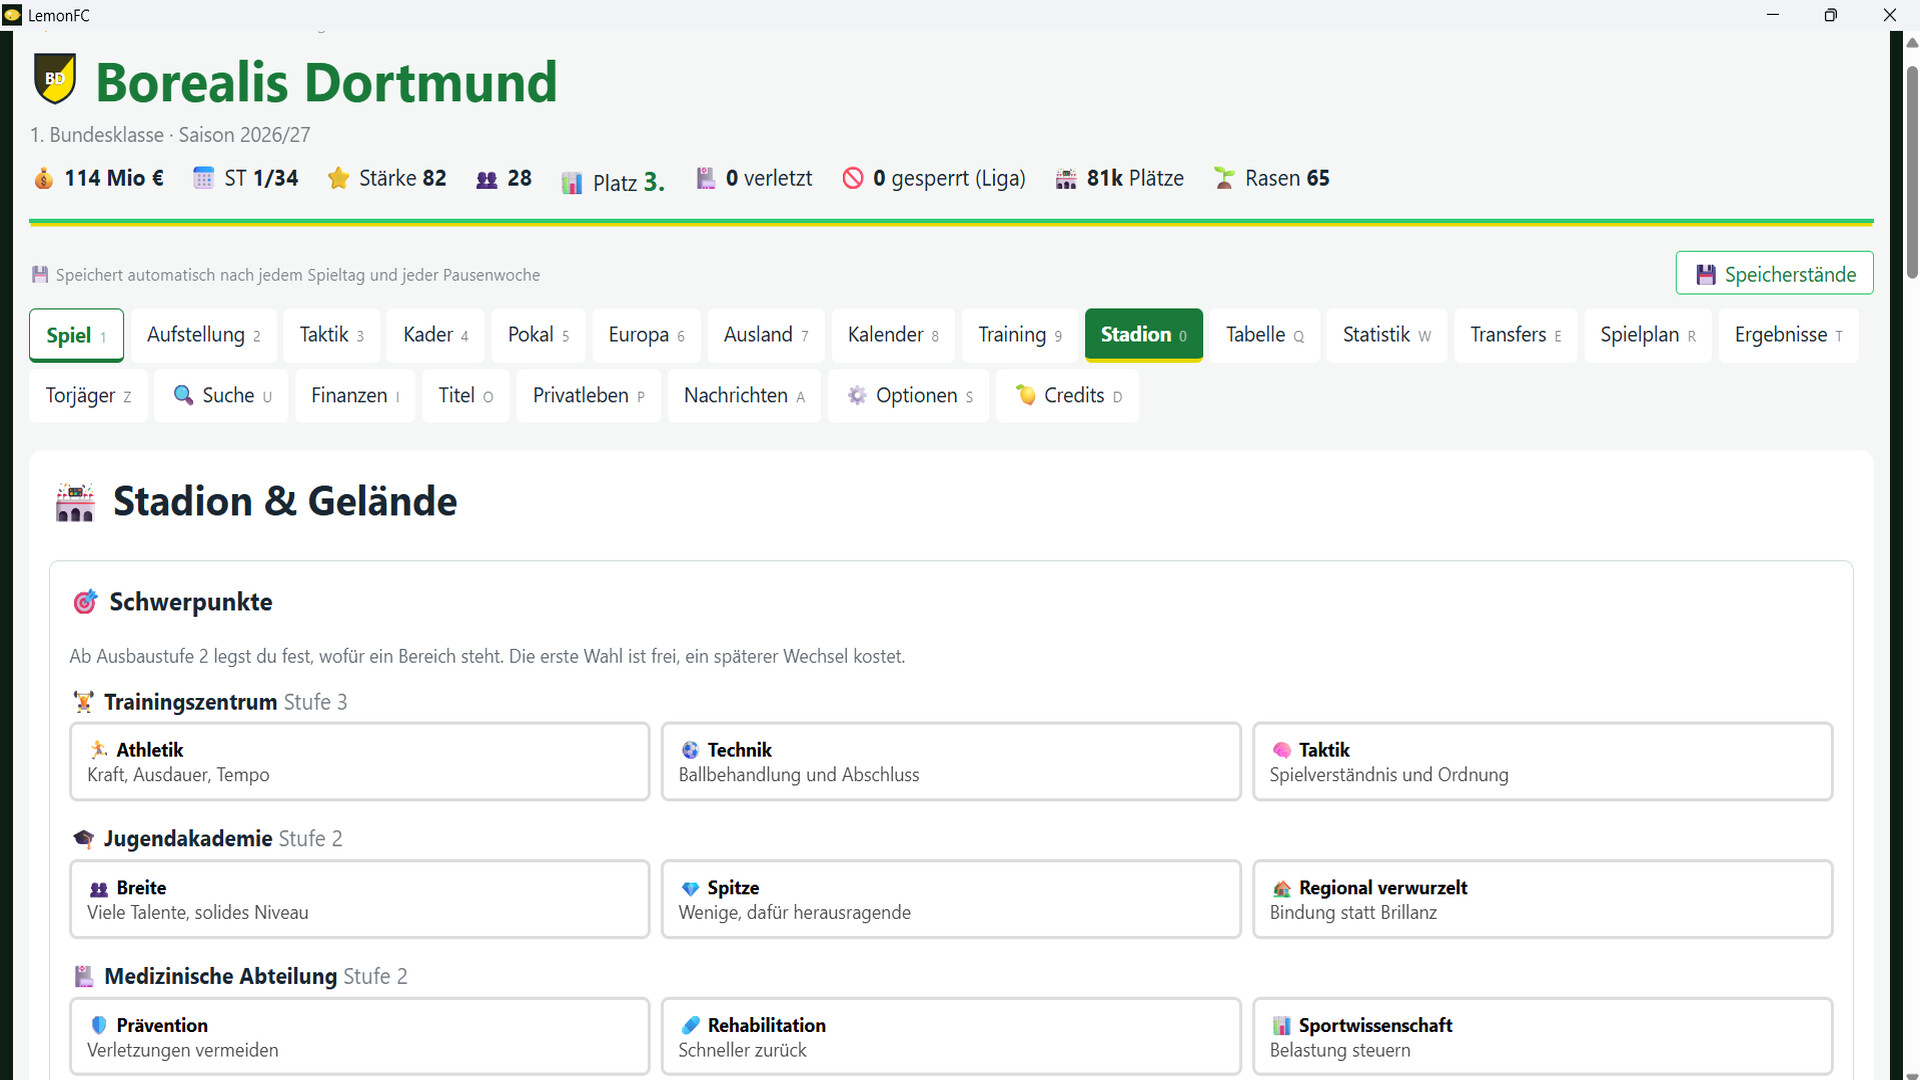Viewport: 1920px width, 1080px height.
Task: Open the Ausland tab
Action: (766, 335)
